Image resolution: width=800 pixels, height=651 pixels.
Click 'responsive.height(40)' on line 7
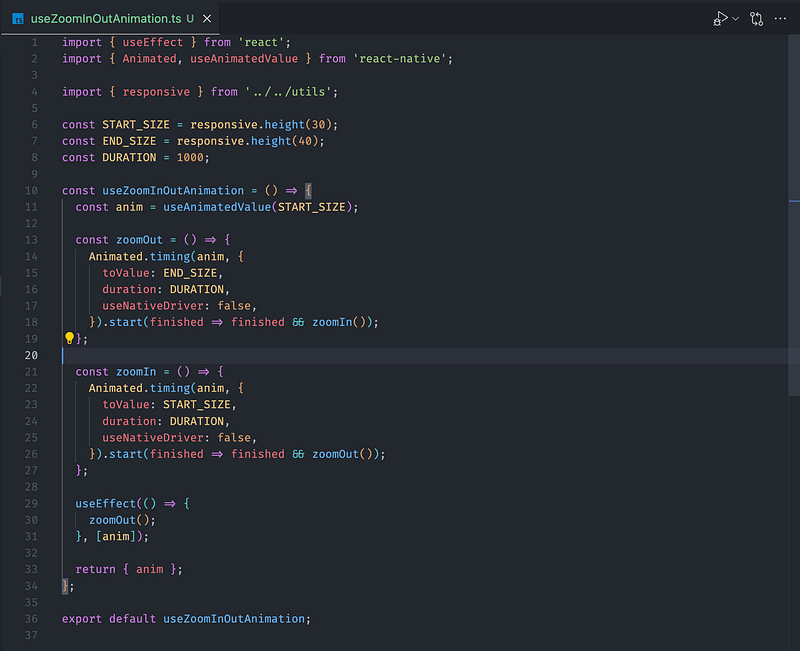click(x=247, y=141)
